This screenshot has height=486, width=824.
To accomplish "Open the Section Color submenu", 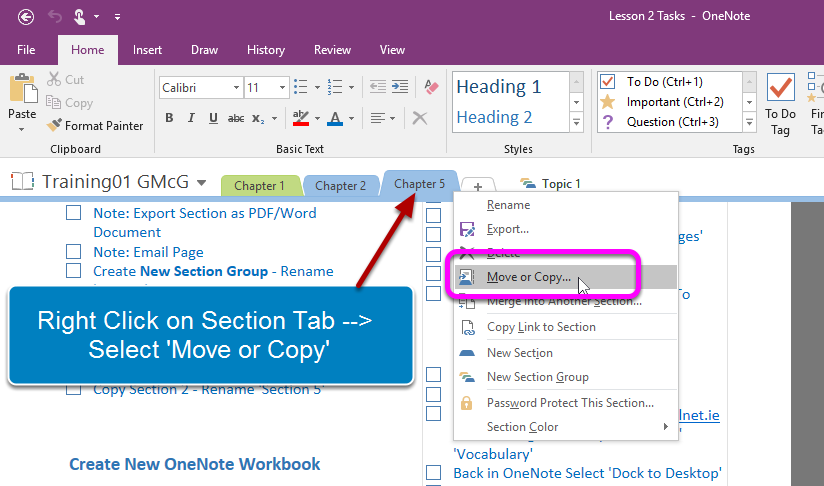I will 565,427.
